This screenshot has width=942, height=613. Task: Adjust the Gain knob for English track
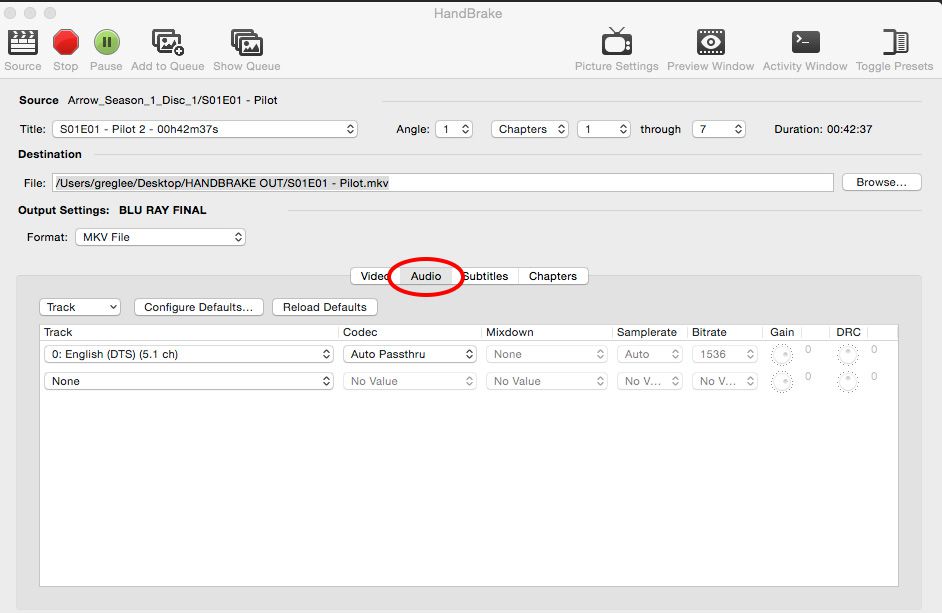(782, 355)
